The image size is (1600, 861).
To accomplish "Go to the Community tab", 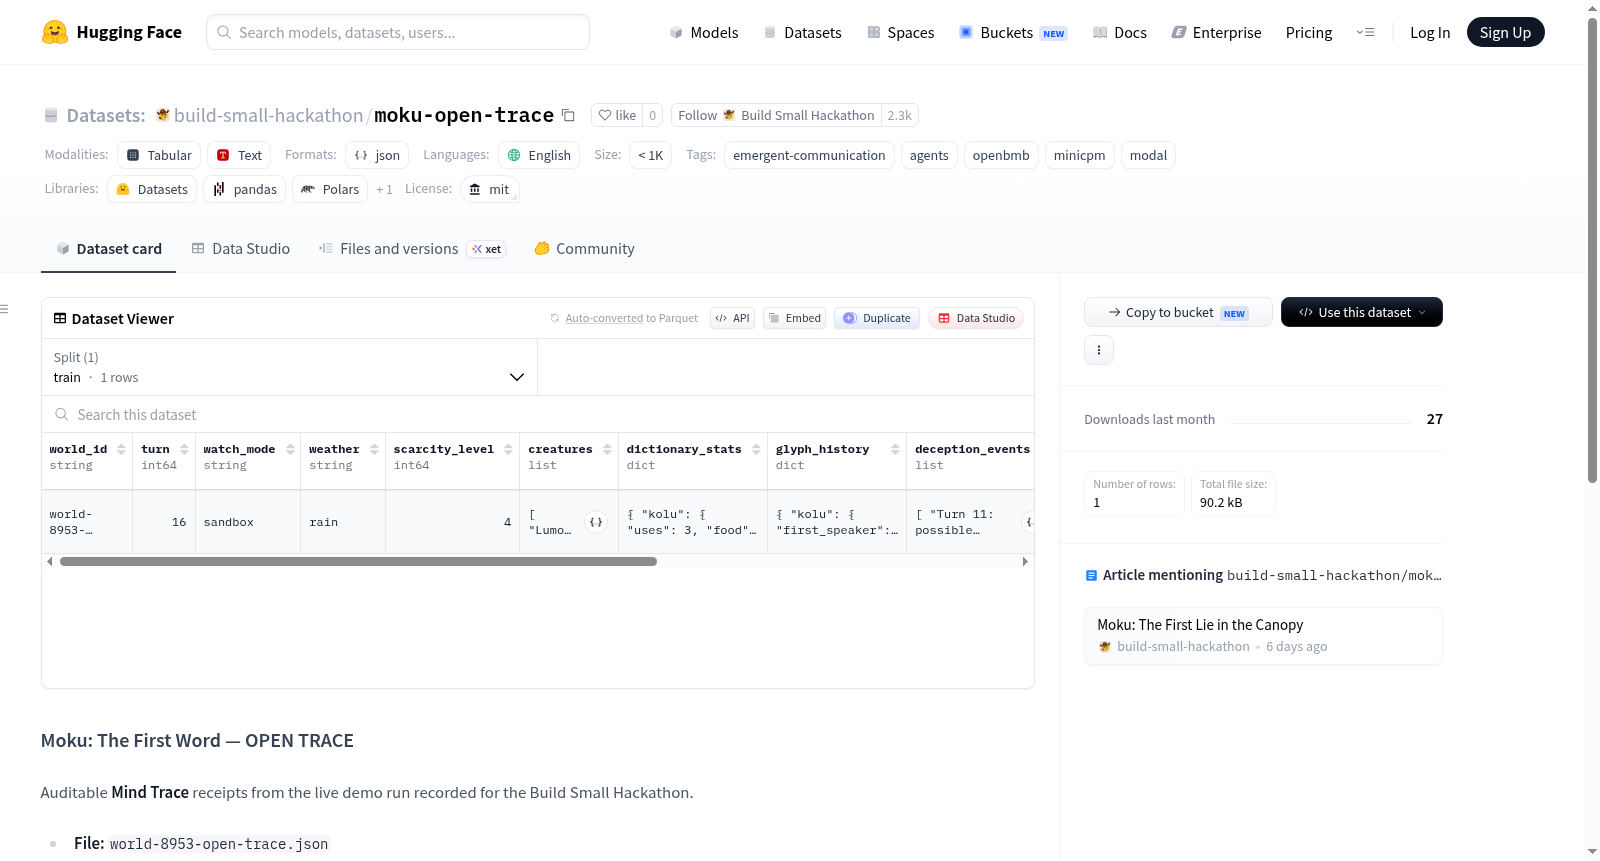I will (x=584, y=249).
